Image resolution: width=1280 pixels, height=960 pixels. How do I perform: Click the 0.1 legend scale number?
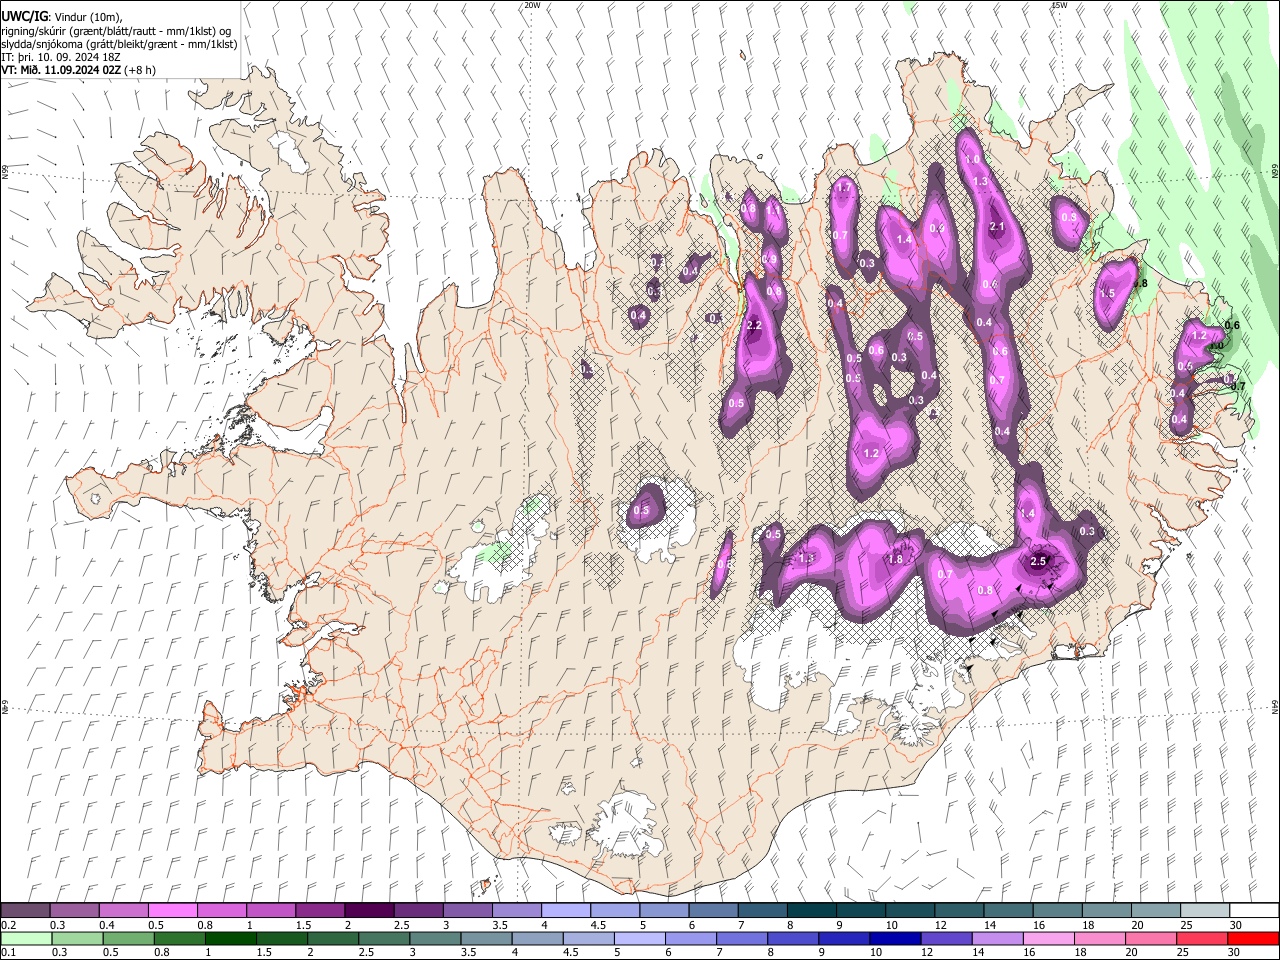click(8, 952)
